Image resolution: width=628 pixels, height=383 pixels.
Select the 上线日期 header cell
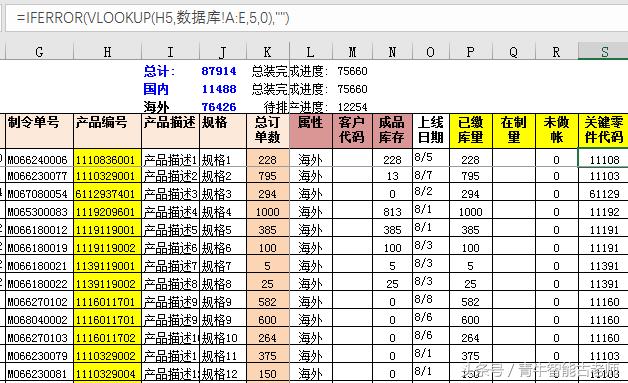click(x=431, y=131)
